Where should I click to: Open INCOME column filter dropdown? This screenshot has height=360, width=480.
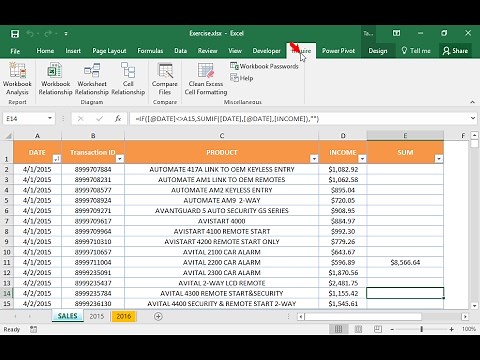tap(362, 159)
